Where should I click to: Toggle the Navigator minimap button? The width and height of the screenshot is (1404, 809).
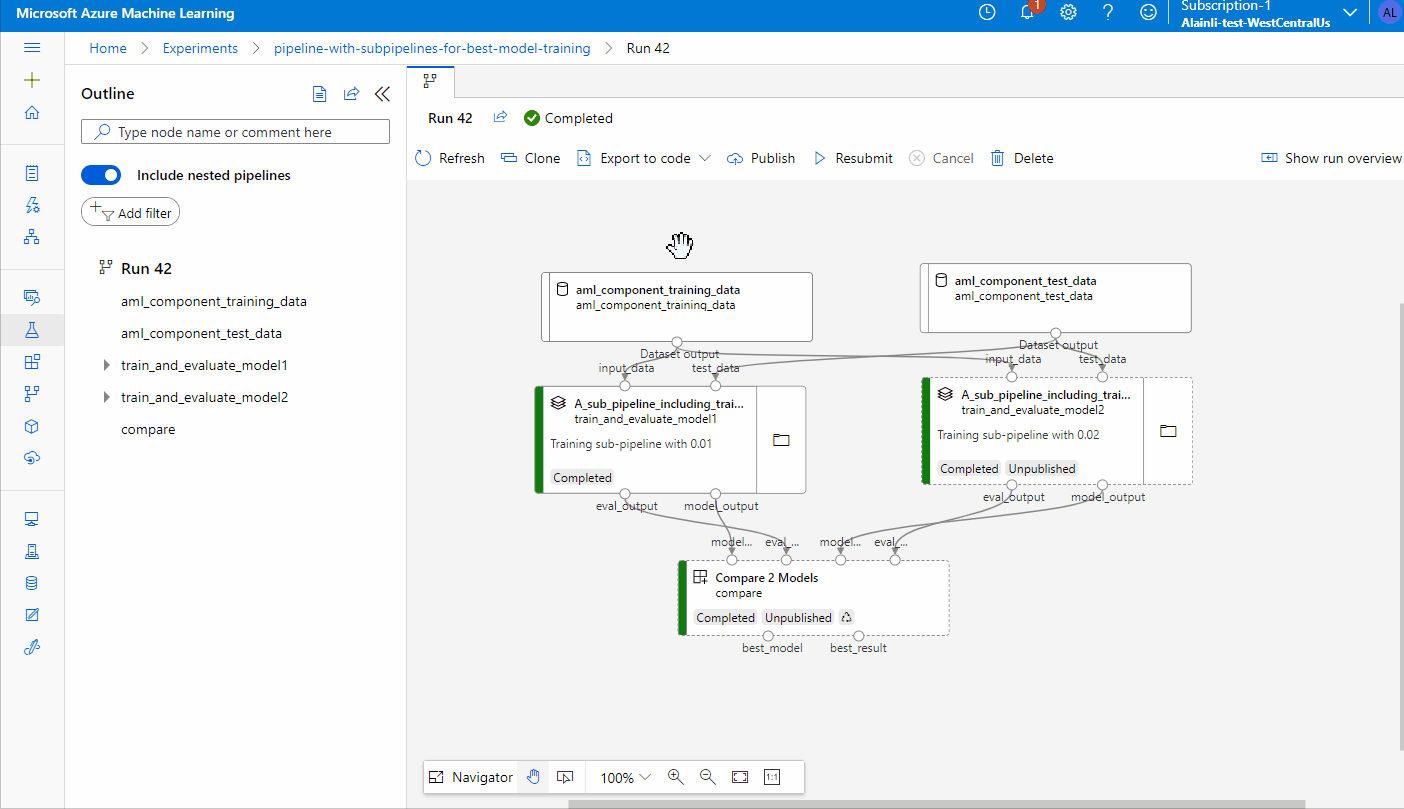tap(470, 777)
